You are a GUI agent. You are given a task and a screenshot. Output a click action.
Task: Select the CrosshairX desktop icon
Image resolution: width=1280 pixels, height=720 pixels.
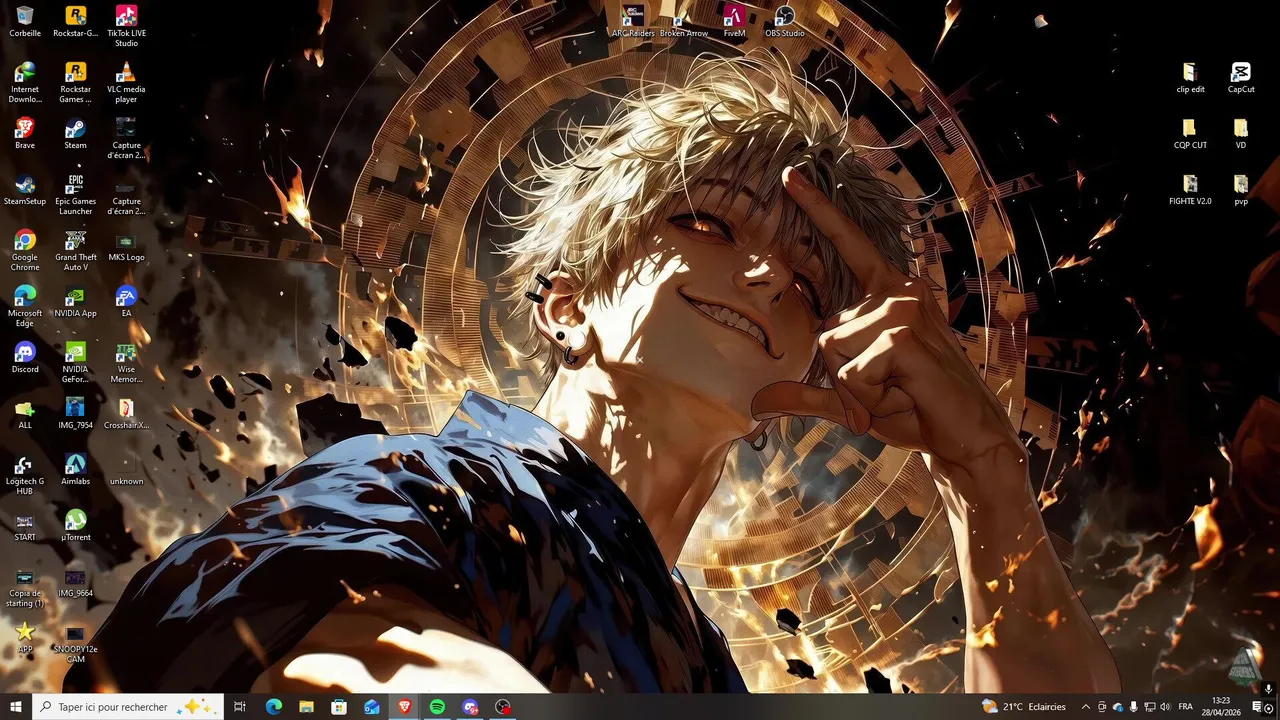pos(126,414)
